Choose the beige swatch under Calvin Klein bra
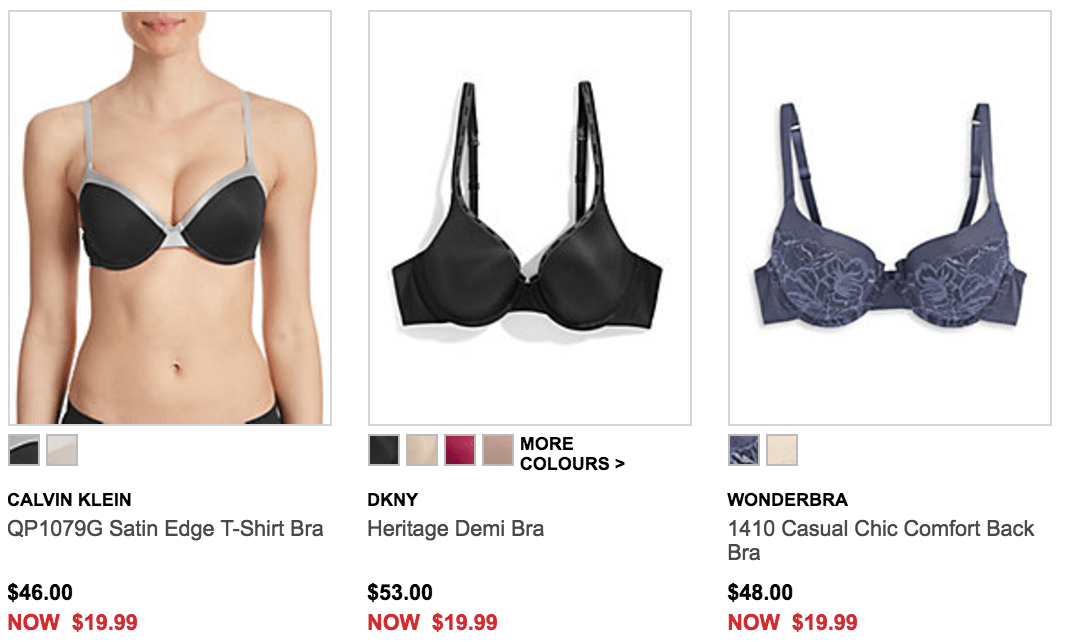The width and height of the screenshot is (1066, 642). click(62, 450)
